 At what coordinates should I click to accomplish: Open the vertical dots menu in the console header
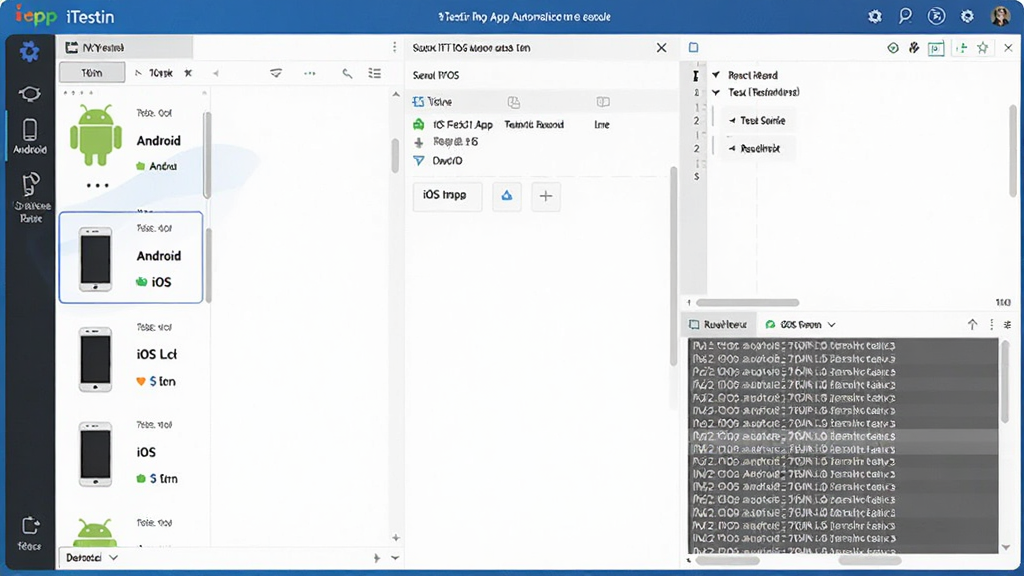pyautogui.click(x=992, y=325)
